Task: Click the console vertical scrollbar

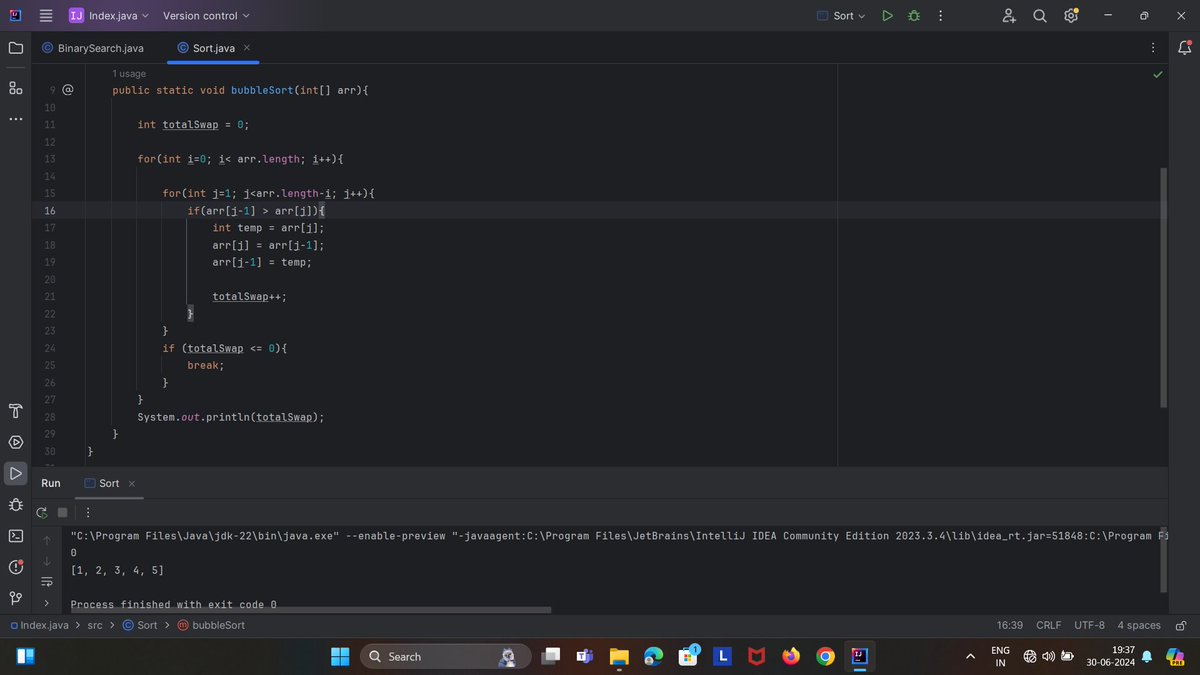Action: click(1163, 560)
